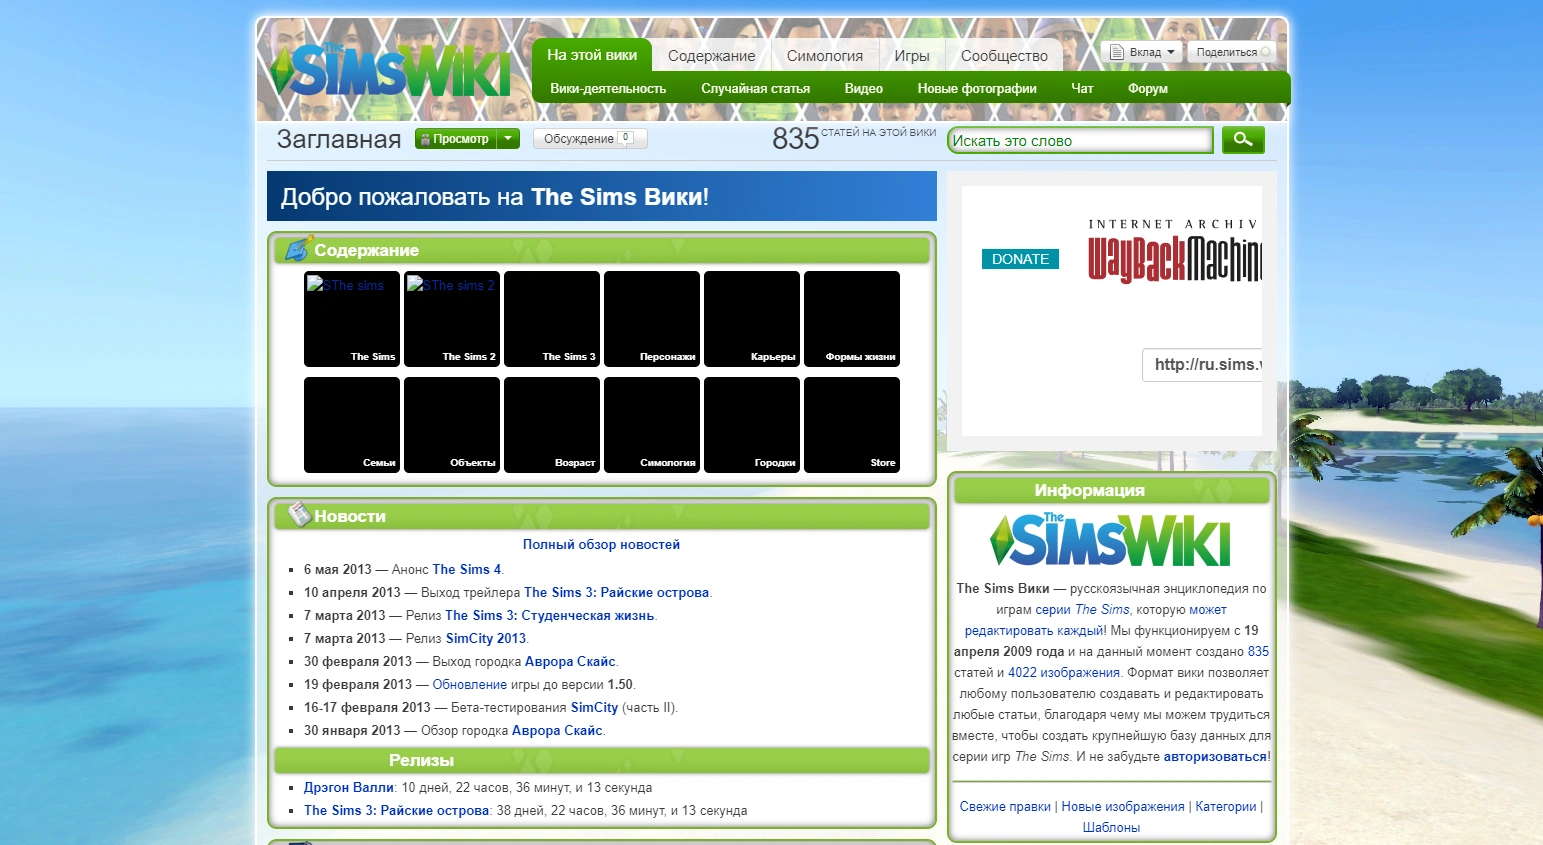
Task: Open The Sims category tile
Action: 352,319
